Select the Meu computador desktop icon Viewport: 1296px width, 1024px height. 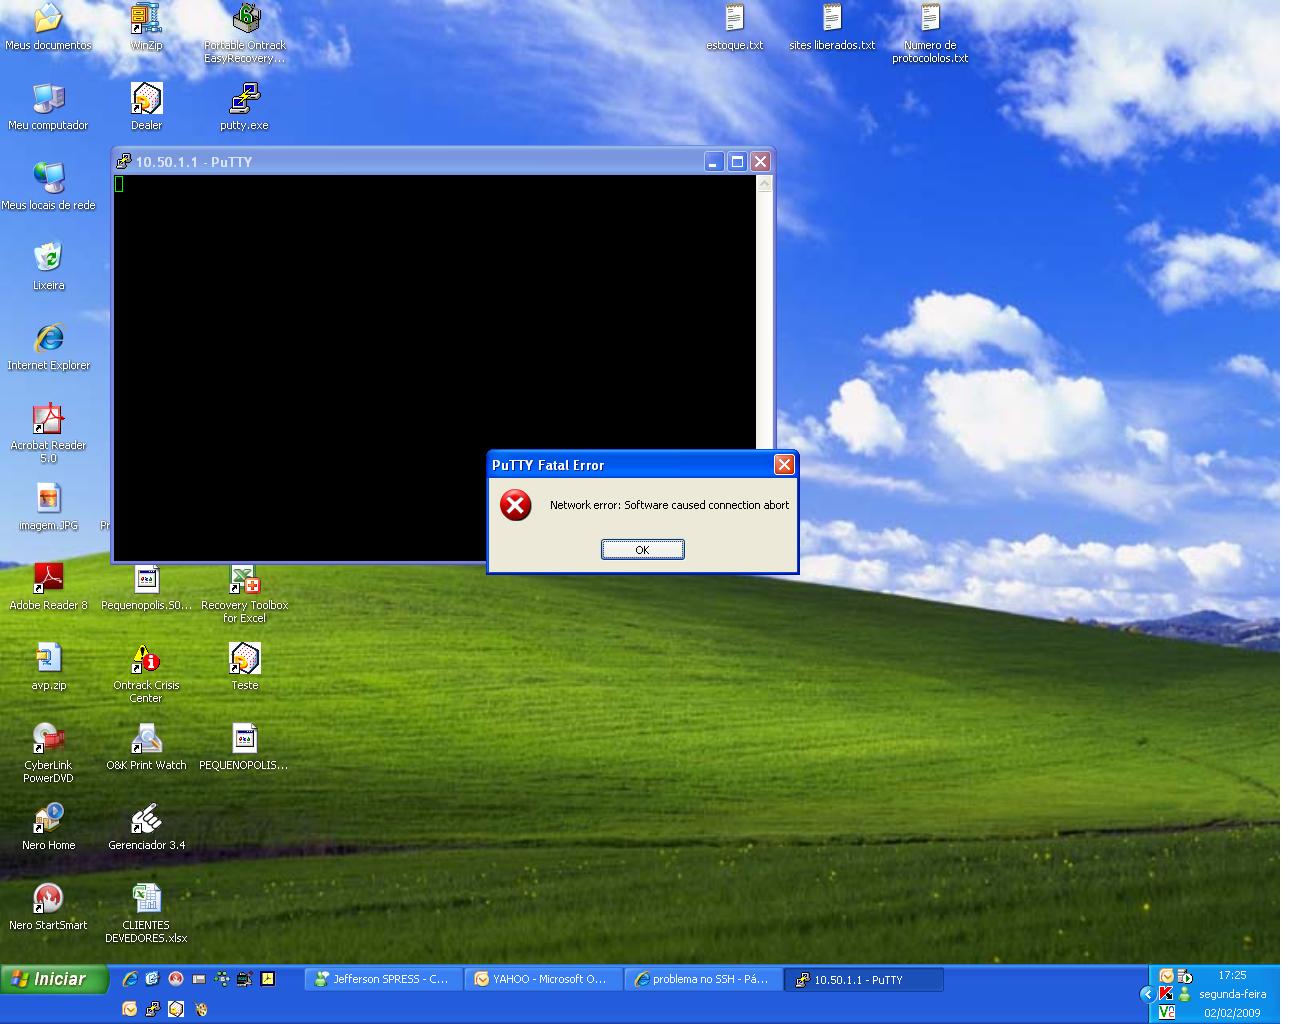(x=48, y=107)
